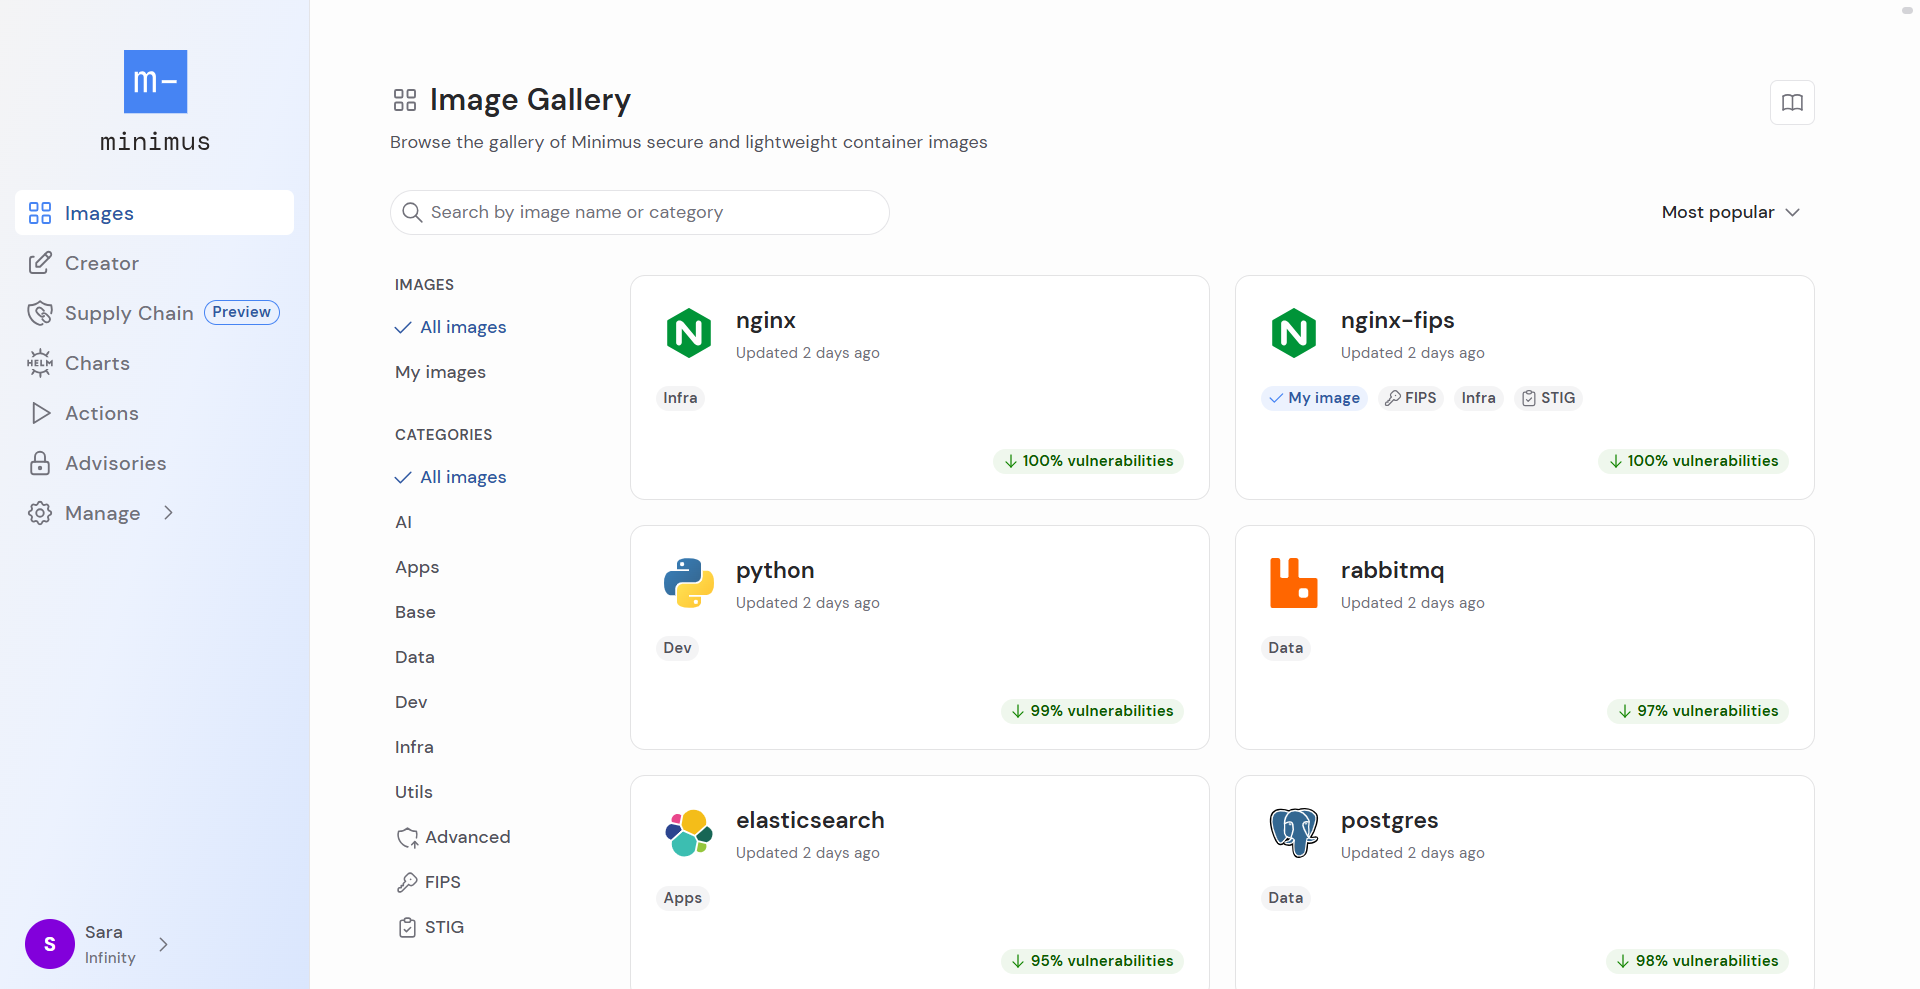Filter by Data category
The image size is (1920, 989).
tap(414, 657)
